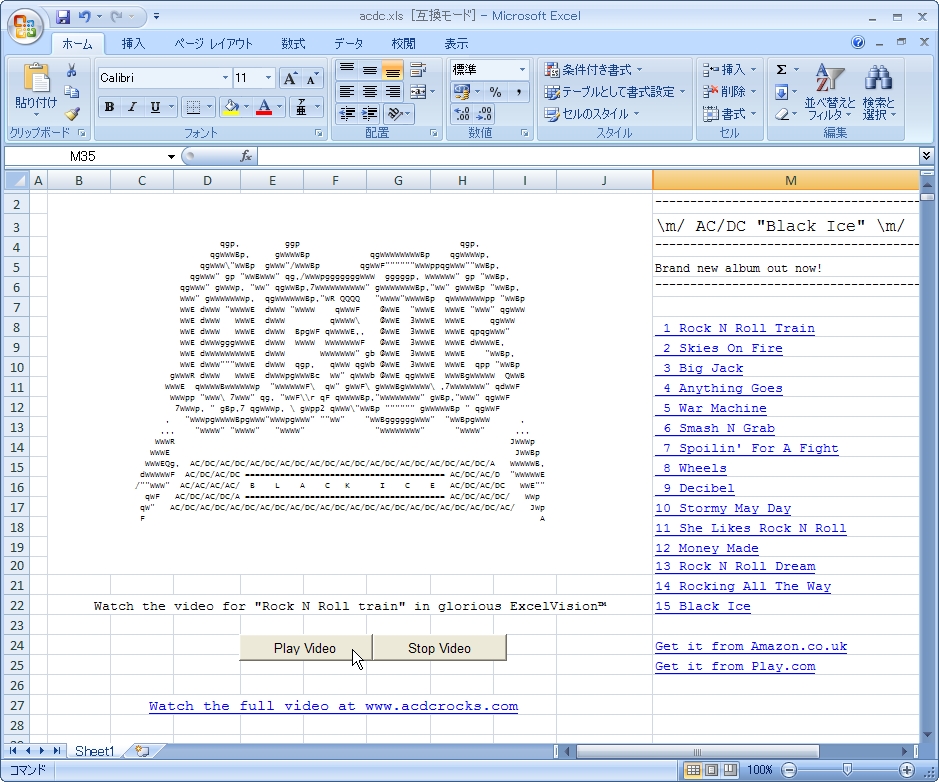
Task: Open the Get it from Amazon.co.uk link
Action: (751, 646)
